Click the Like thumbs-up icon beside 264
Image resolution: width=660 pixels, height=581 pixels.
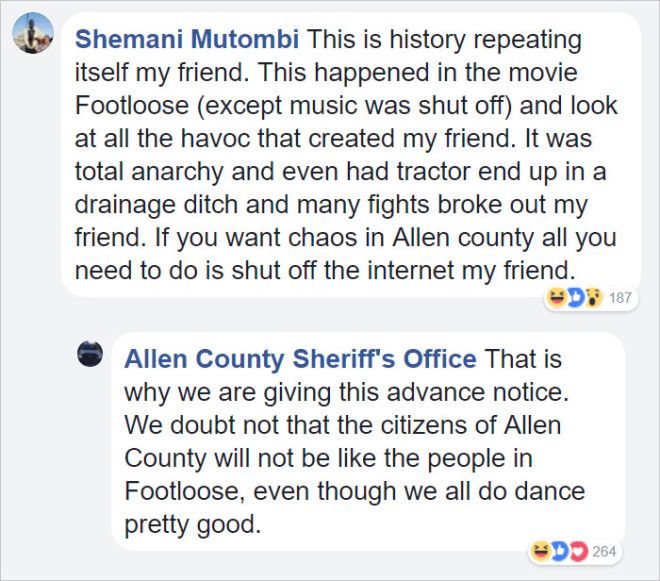tap(559, 551)
